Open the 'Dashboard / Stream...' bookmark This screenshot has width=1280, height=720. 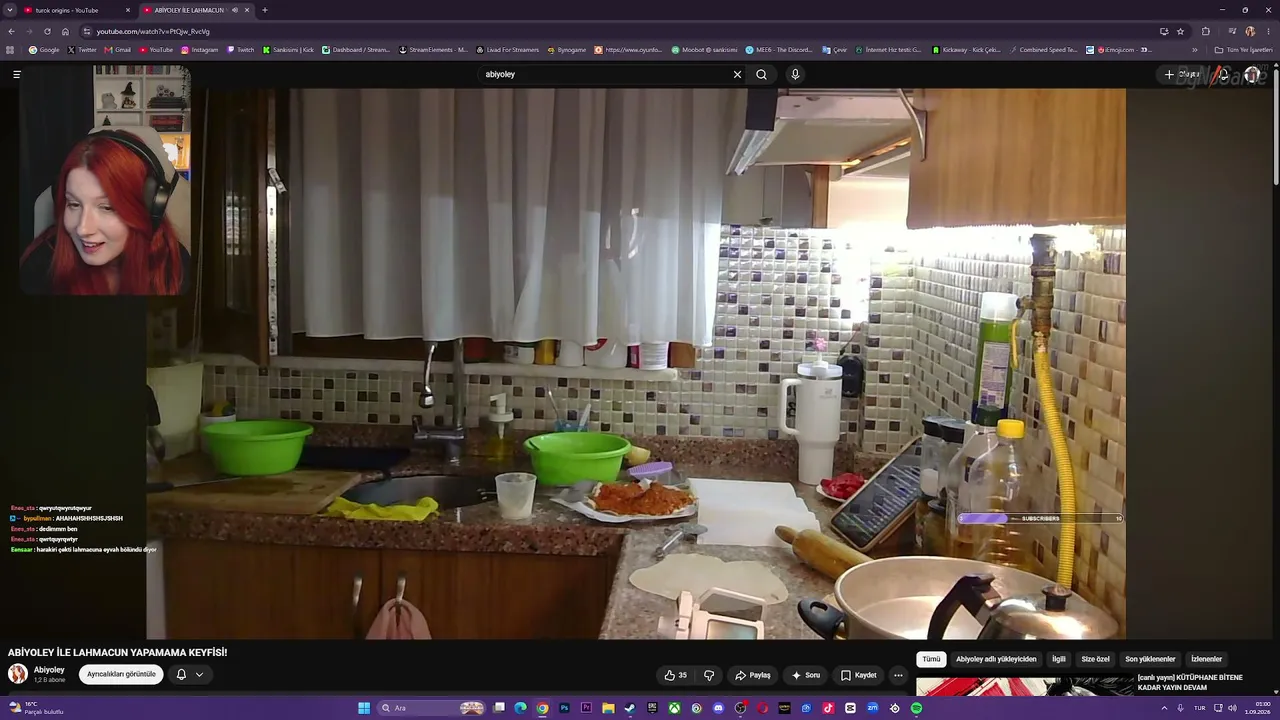(356, 50)
